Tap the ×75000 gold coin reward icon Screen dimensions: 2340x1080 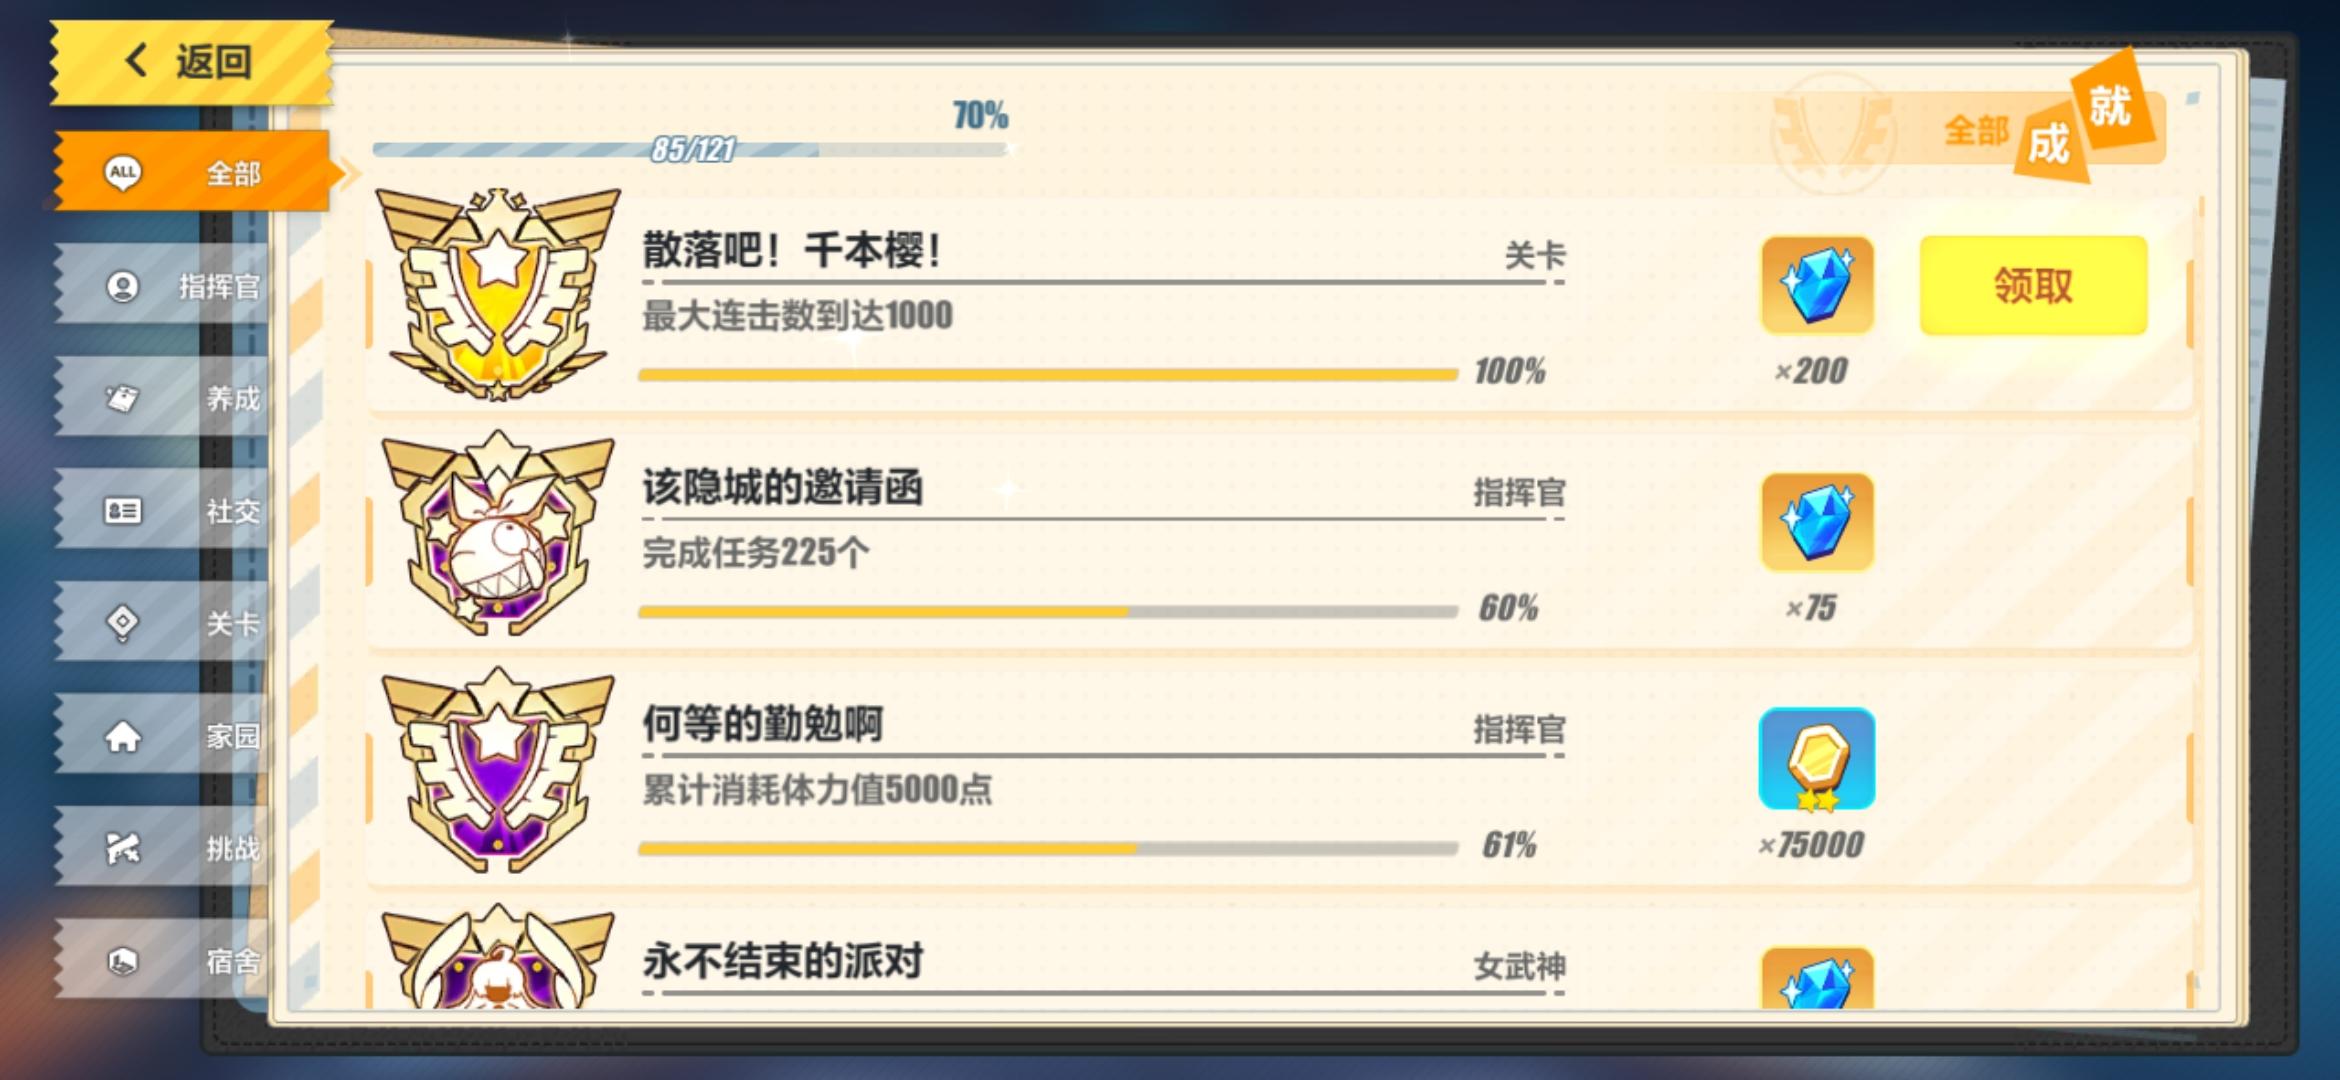[x=1817, y=759]
